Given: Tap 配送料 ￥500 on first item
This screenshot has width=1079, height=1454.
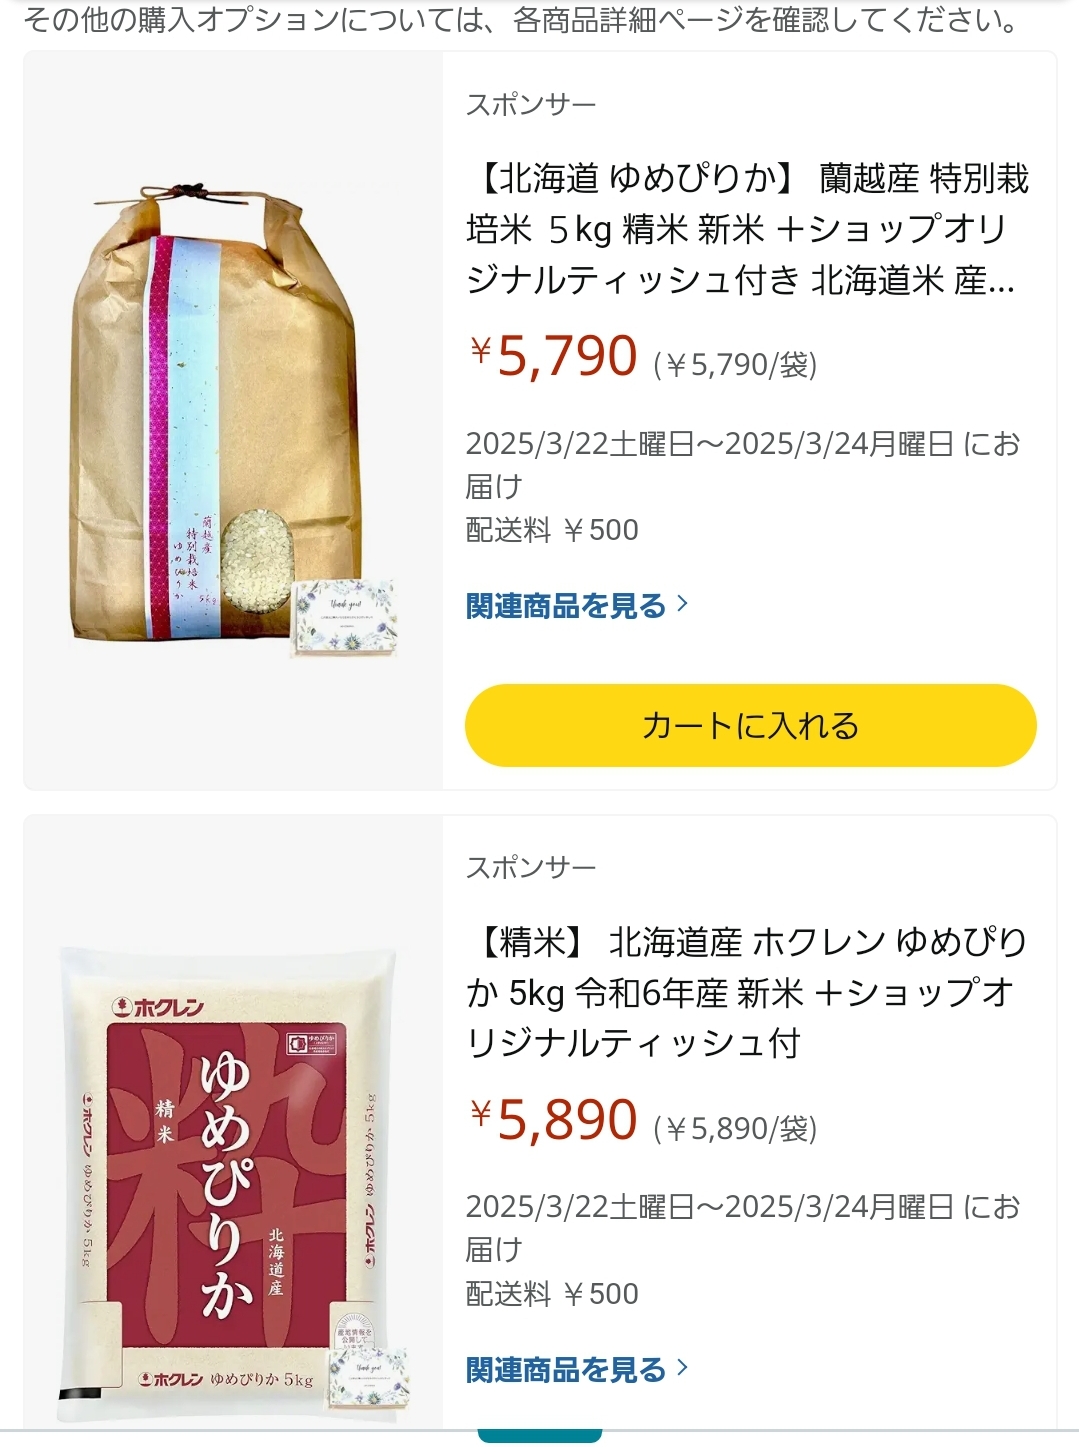Looking at the screenshot, I should point(552,530).
